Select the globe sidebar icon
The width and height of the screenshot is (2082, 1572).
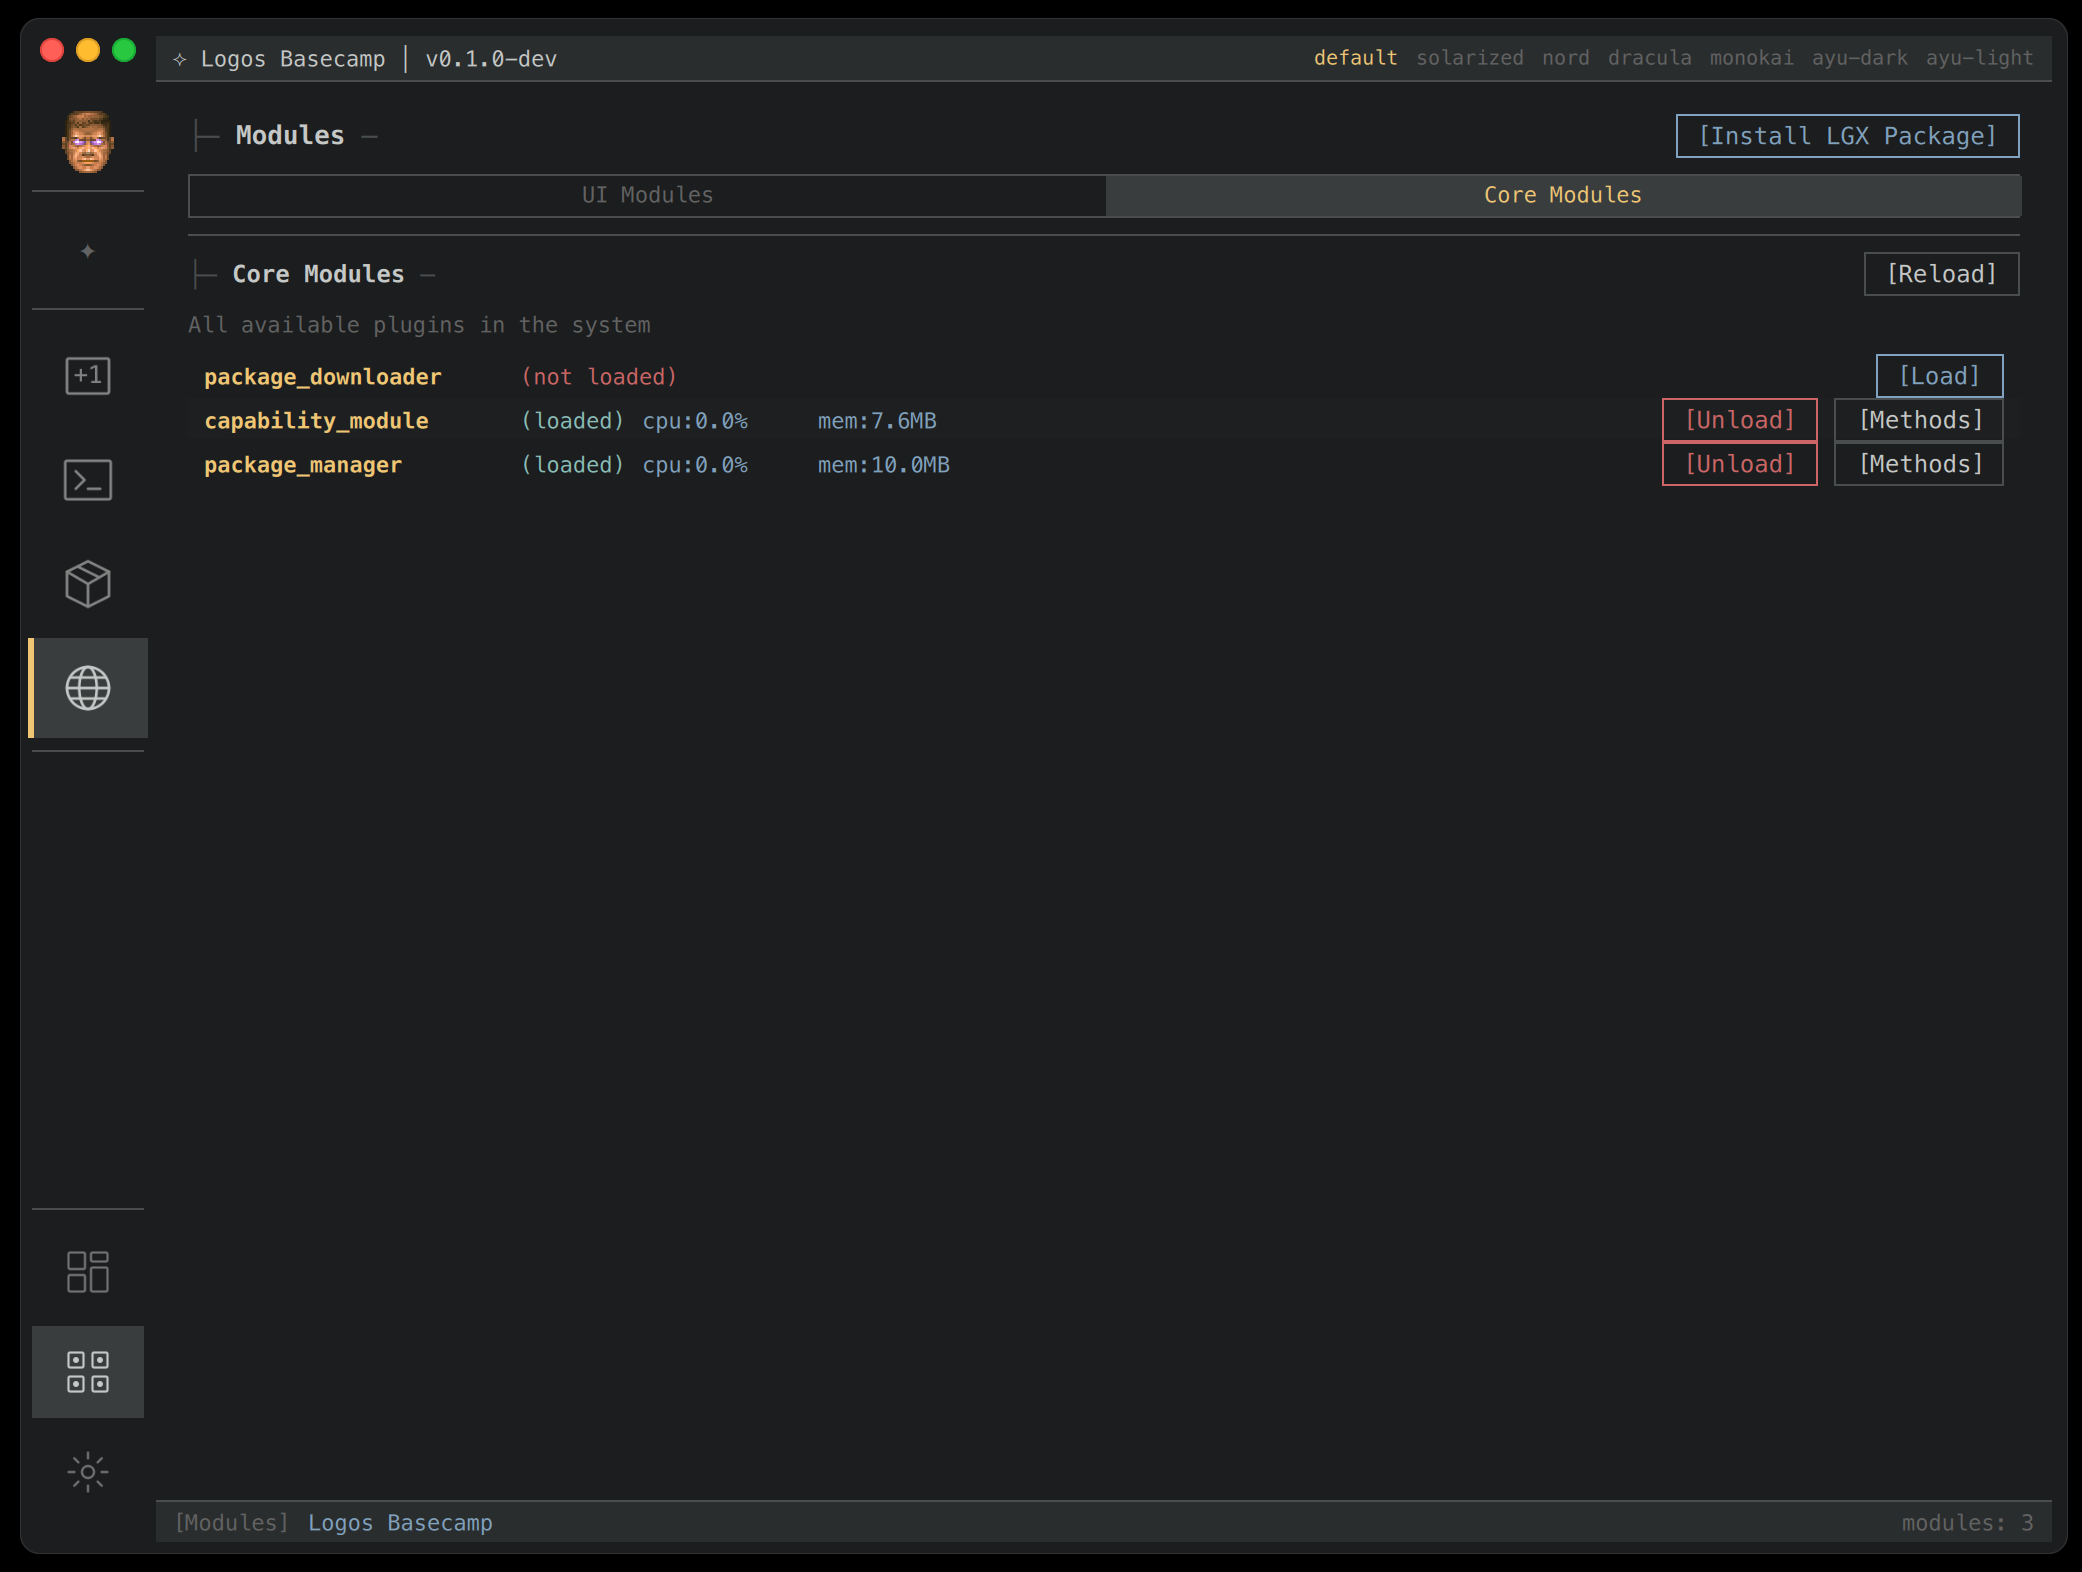click(88, 688)
